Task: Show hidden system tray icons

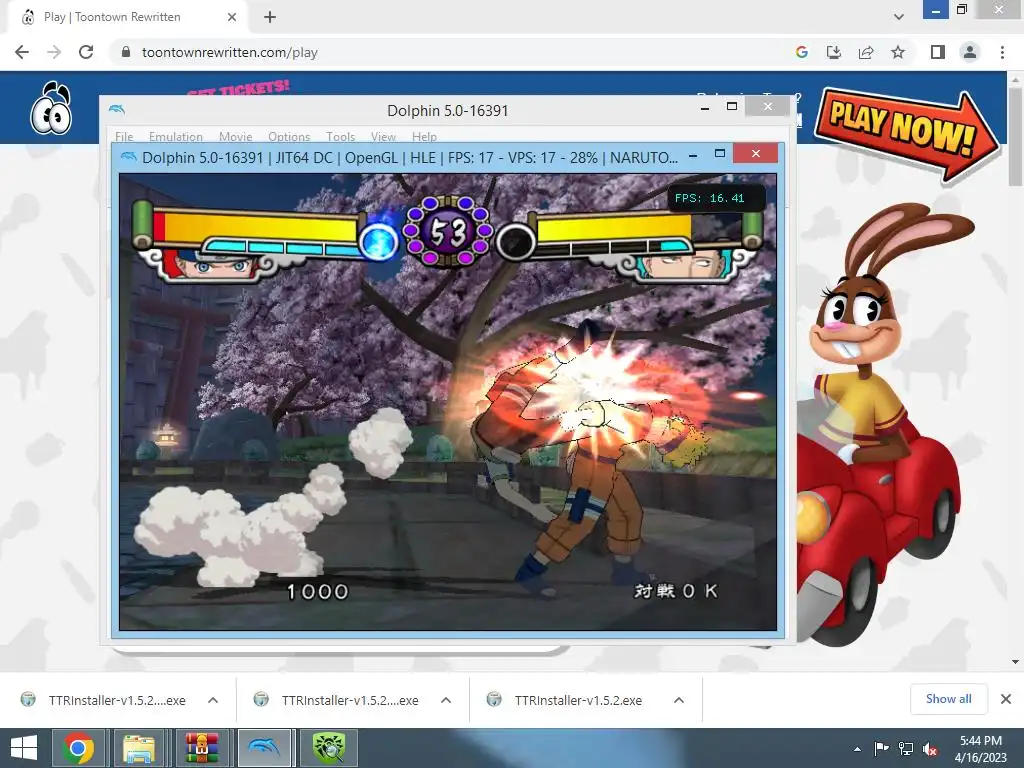Action: coord(857,749)
